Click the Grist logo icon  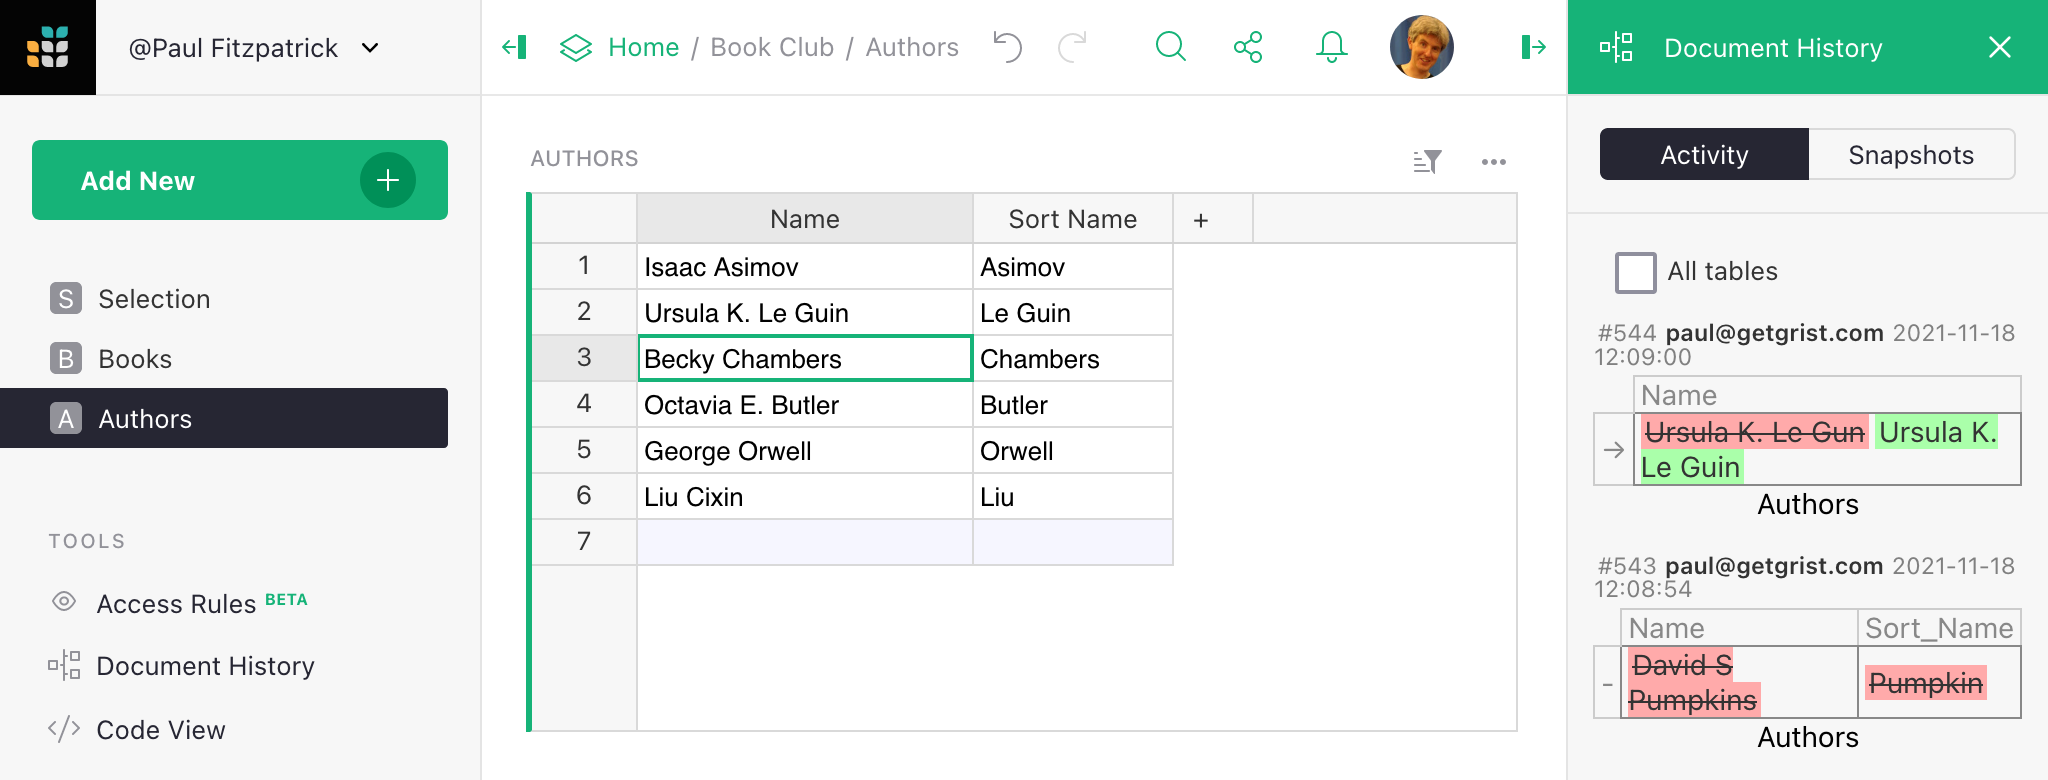coord(48,47)
